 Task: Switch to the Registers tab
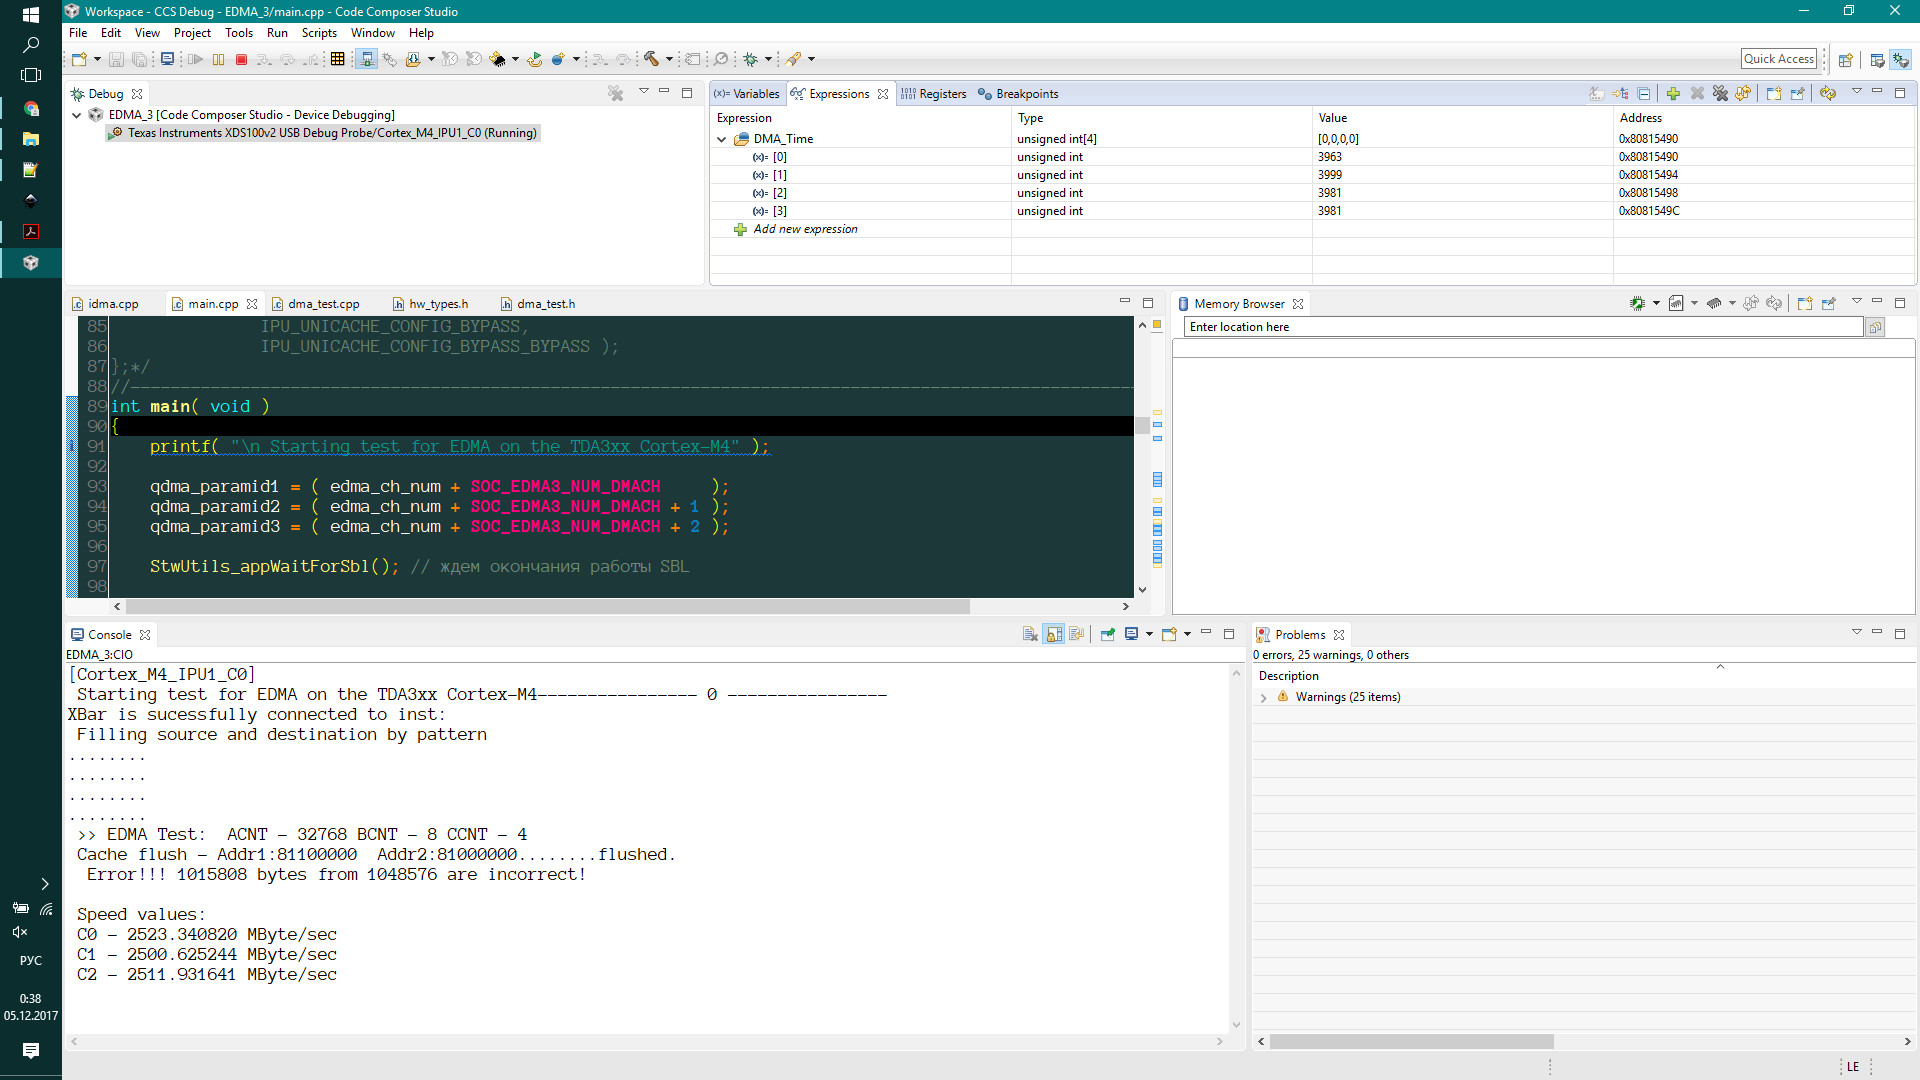940,93
